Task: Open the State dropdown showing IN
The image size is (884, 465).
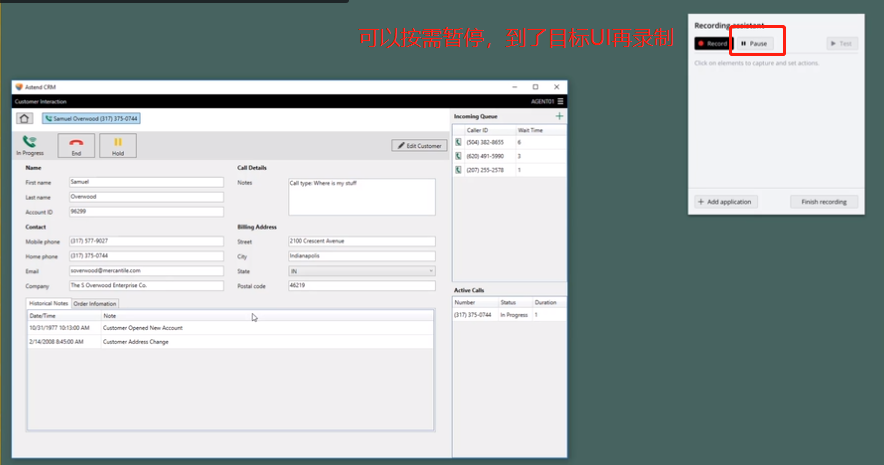Action: 362,271
